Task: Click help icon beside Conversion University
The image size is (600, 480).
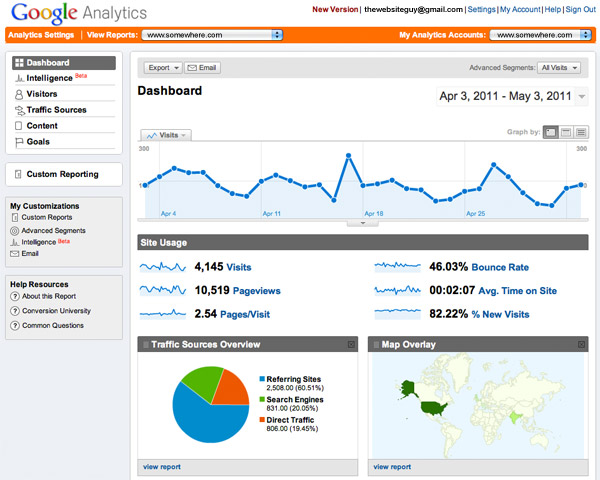Action: [x=15, y=311]
